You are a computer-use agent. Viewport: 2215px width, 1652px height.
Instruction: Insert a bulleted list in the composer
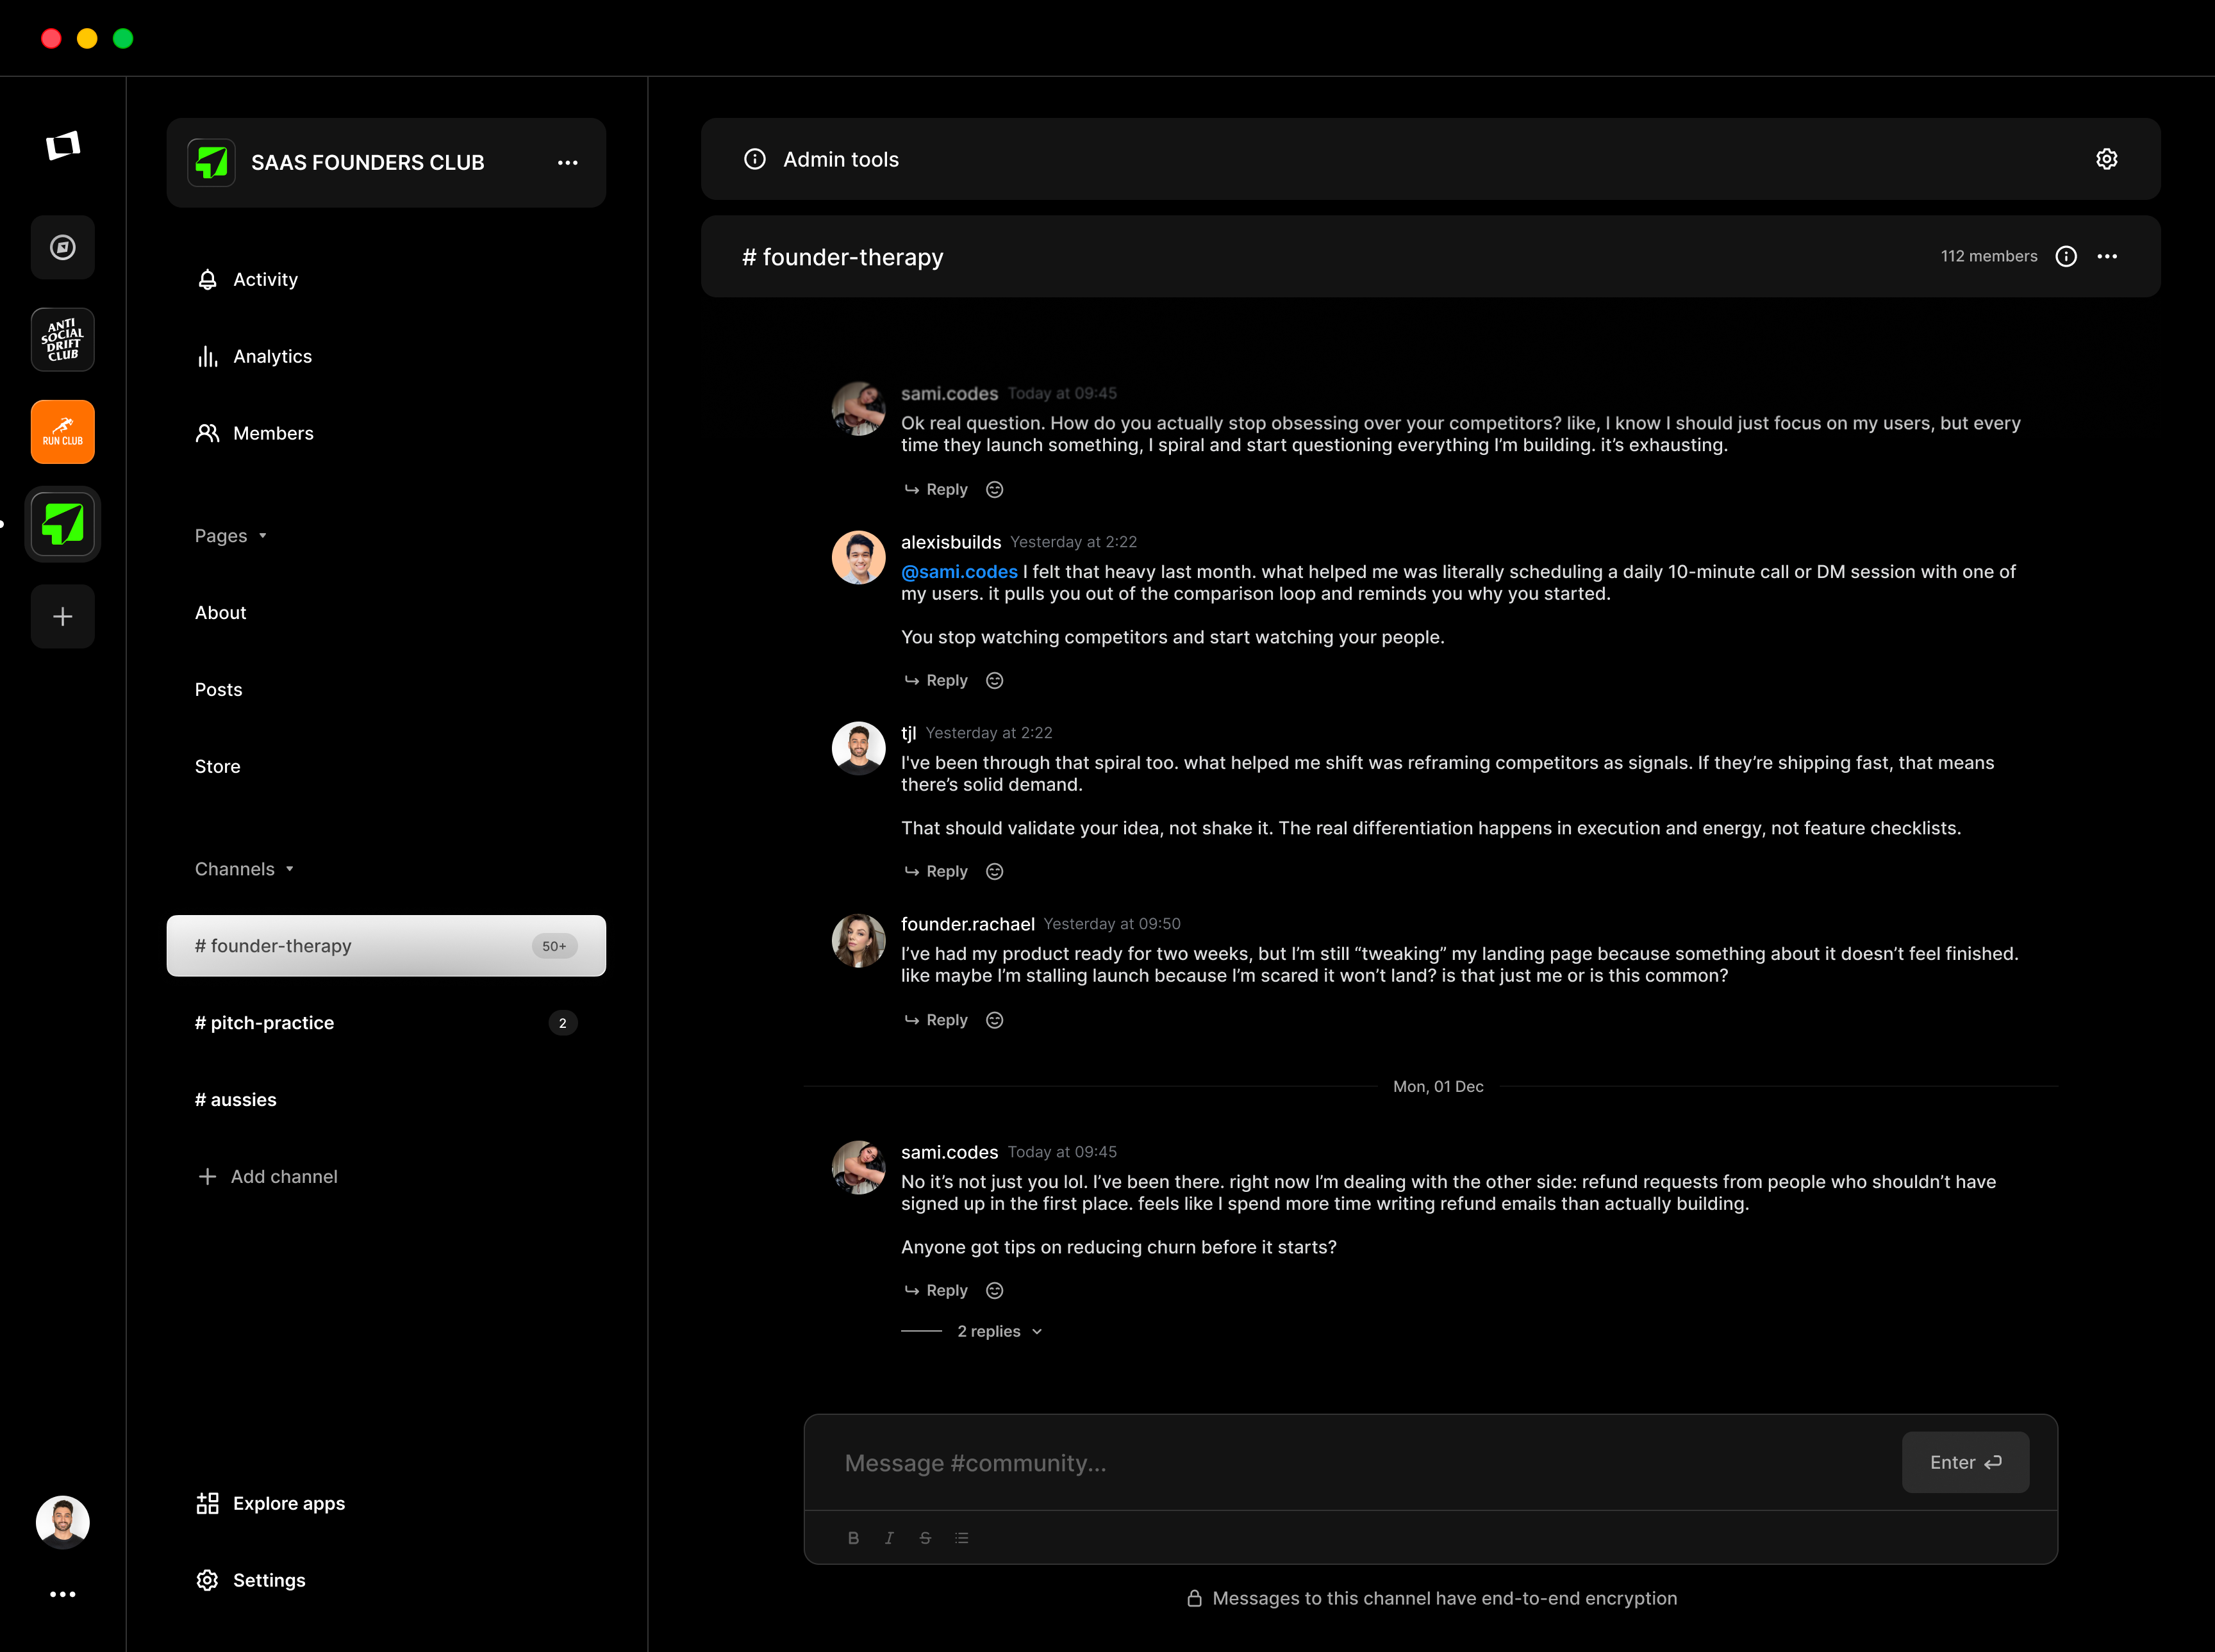[x=962, y=1537]
